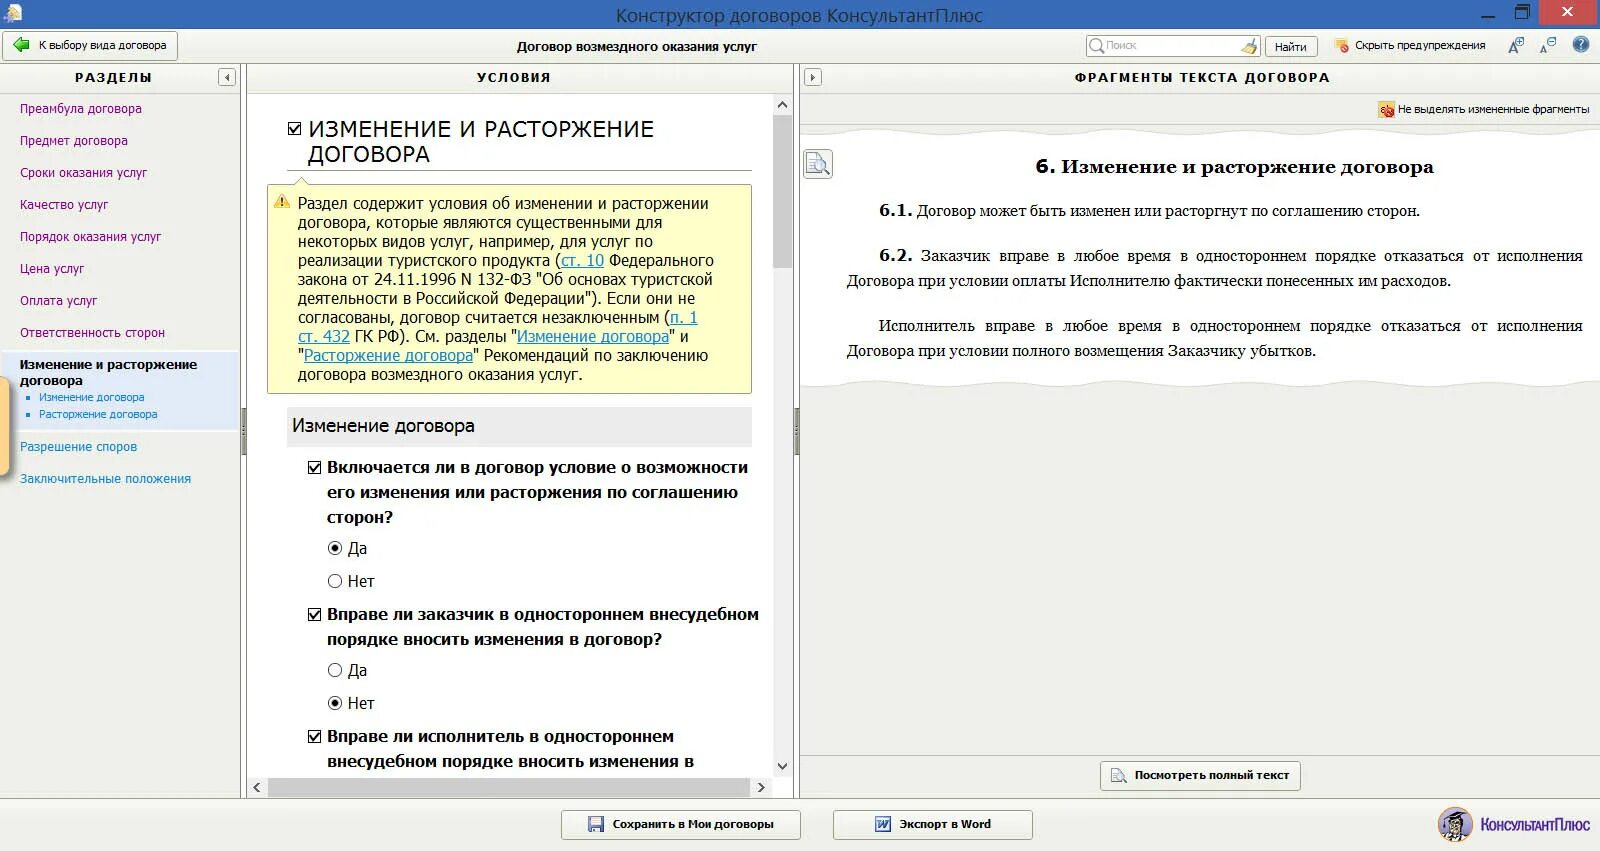
Task: Click horizontal scroll right arrow
Action: (x=761, y=788)
